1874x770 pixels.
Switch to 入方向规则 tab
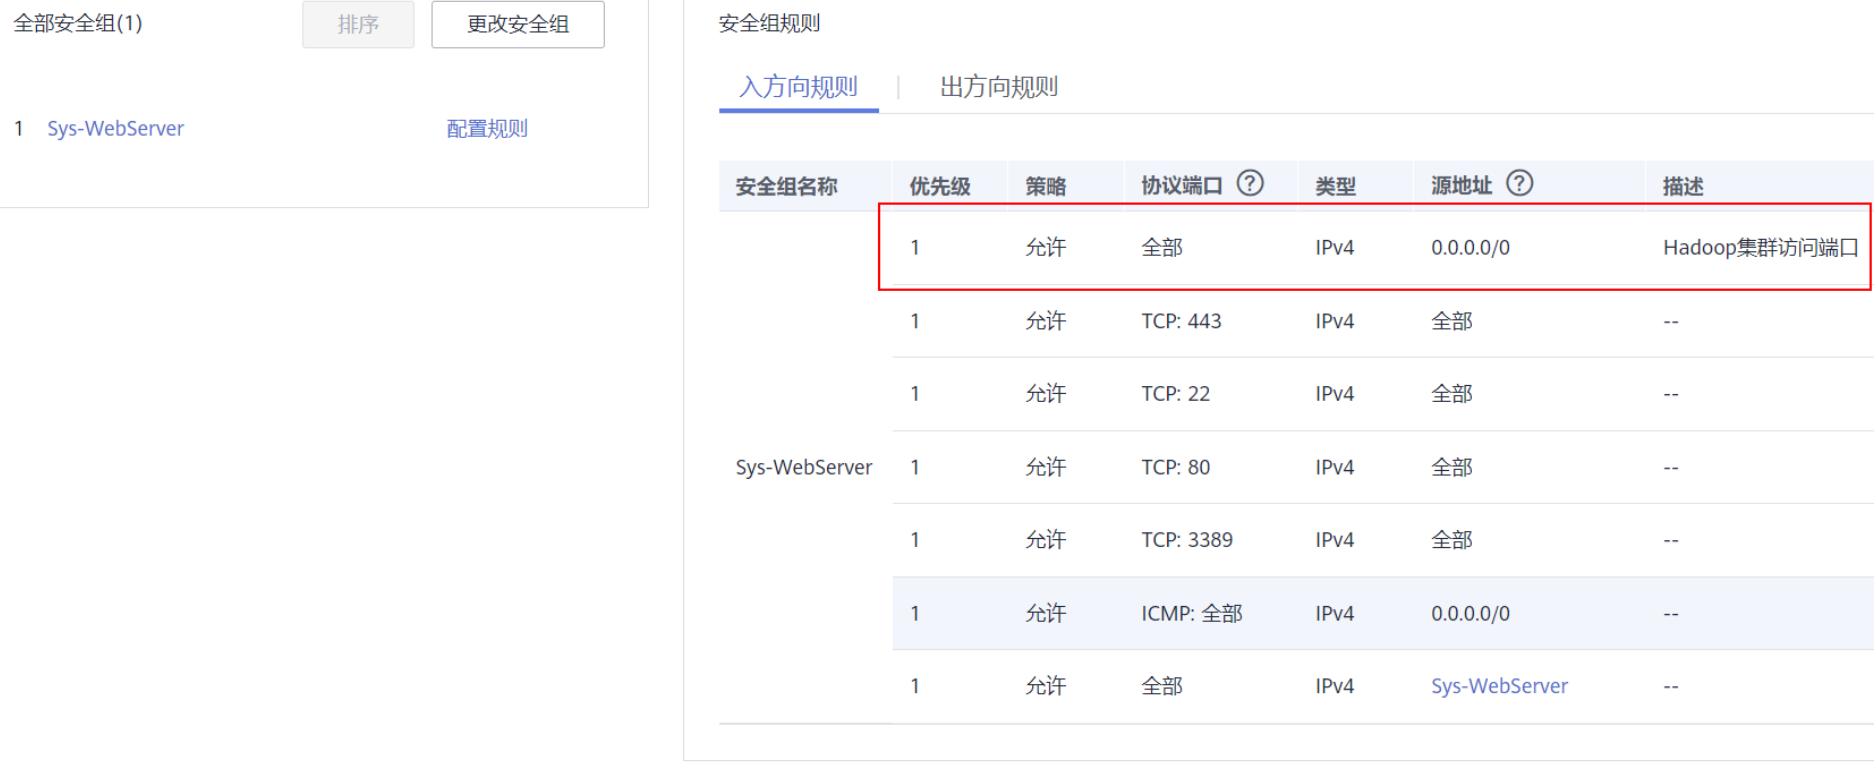coord(798,87)
